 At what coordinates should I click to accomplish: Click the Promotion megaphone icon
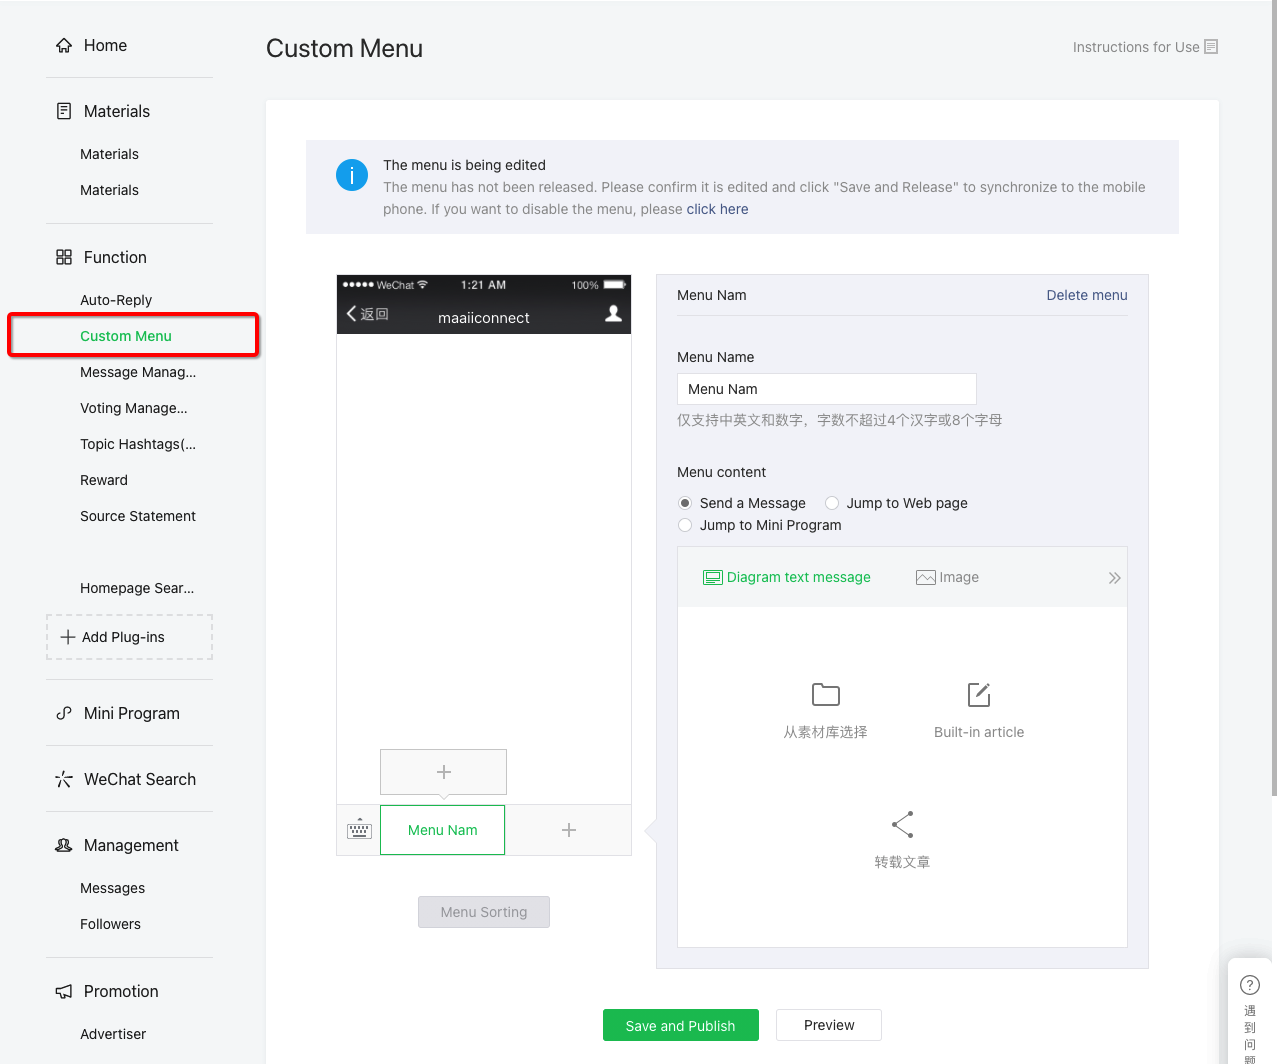[64, 991]
